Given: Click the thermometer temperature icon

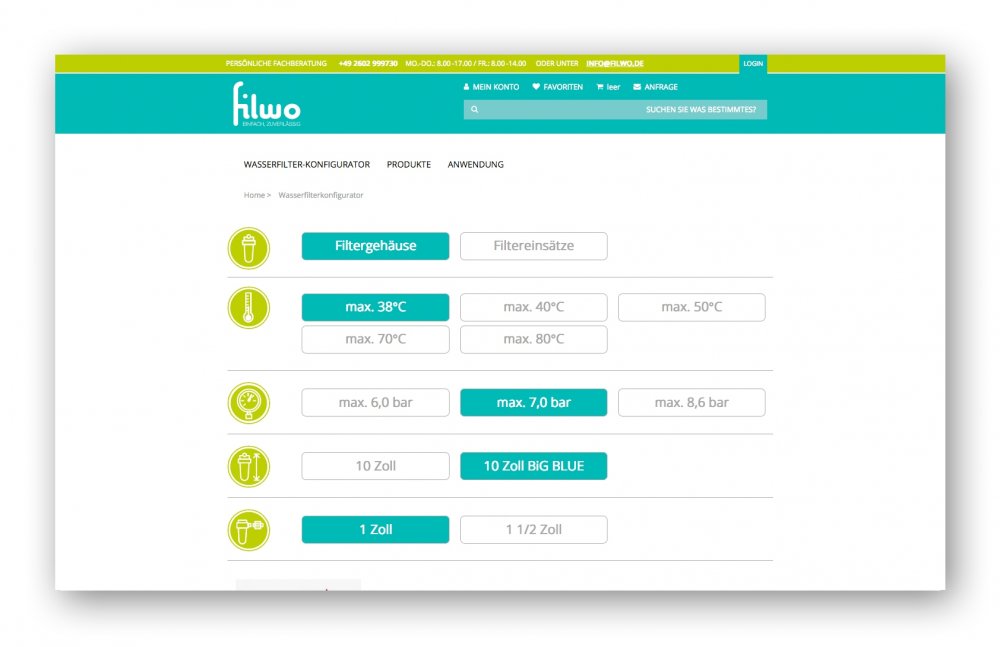Looking at the screenshot, I should 248,308.
